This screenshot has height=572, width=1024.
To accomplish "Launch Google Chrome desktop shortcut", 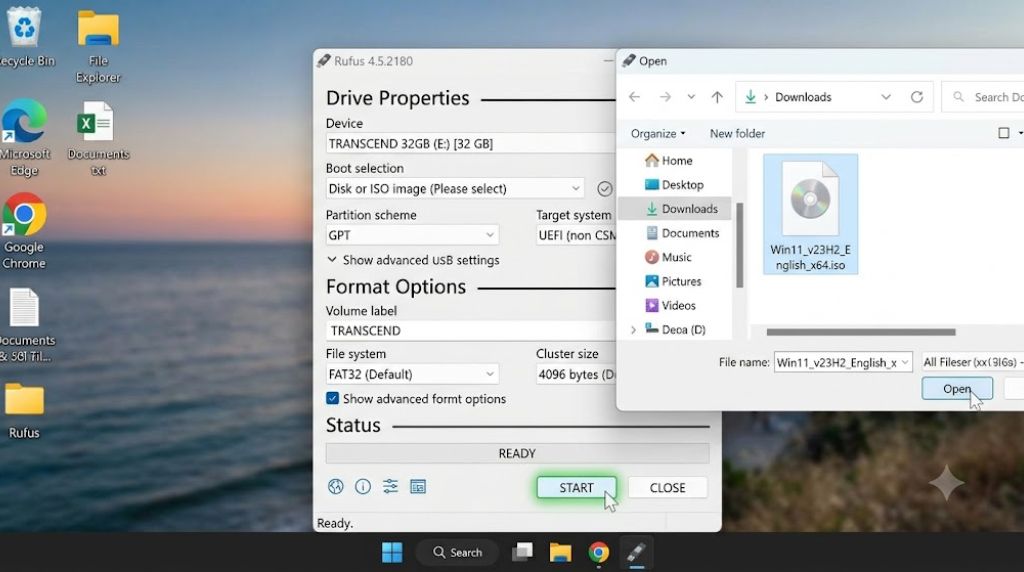I will pyautogui.click(x=25, y=232).
